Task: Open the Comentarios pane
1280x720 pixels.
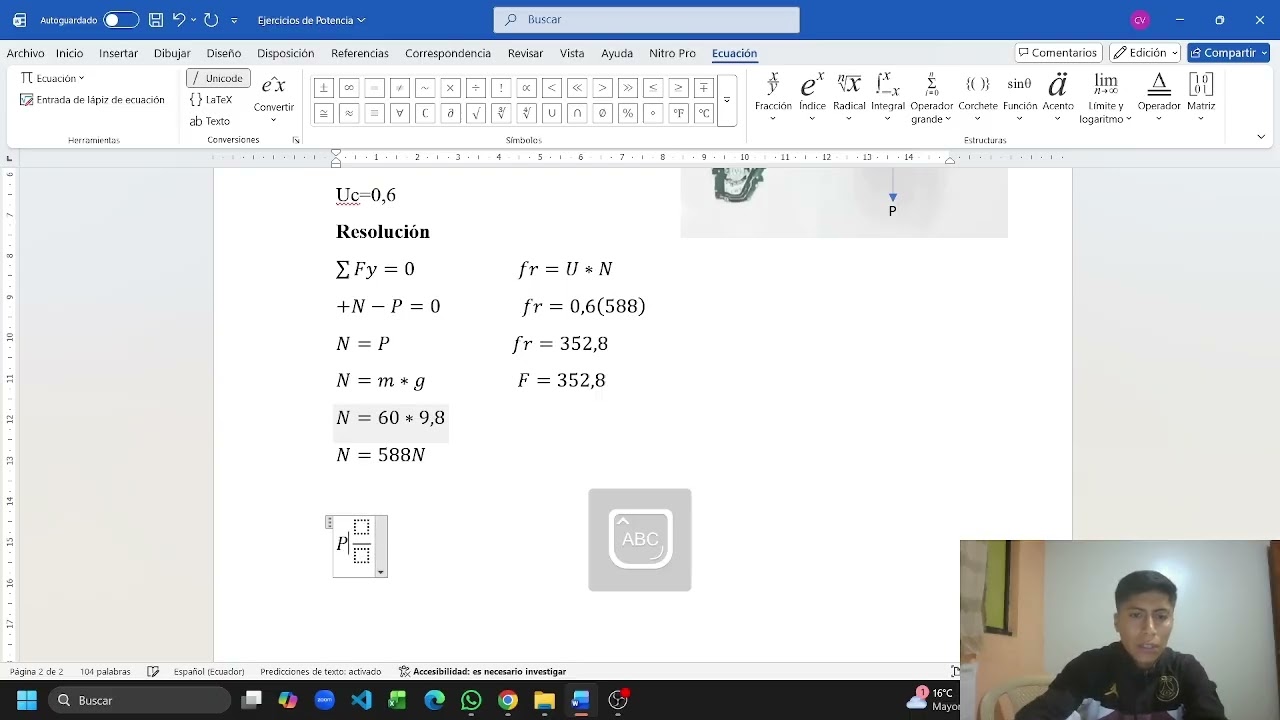Action: (1058, 53)
